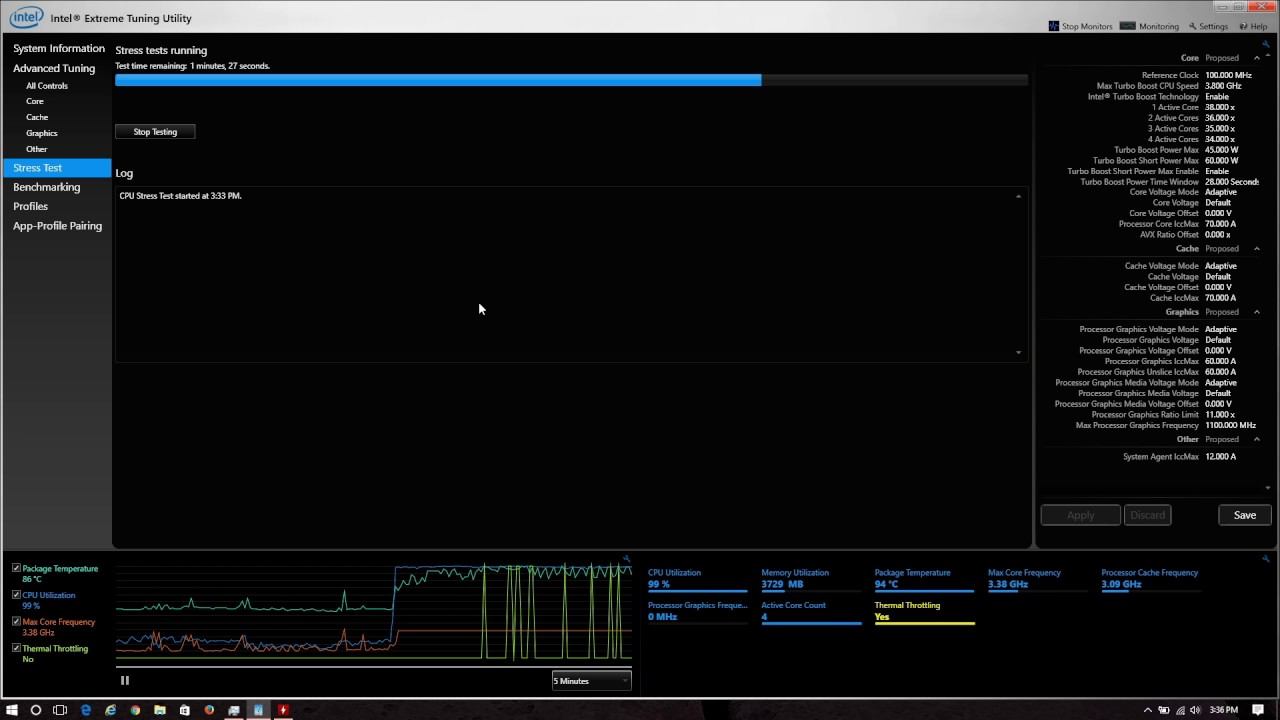This screenshot has width=1280, height=720.
Task: Open the Microsoft Store from the taskbar
Action: pyautogui.click(x=185, y=710)
